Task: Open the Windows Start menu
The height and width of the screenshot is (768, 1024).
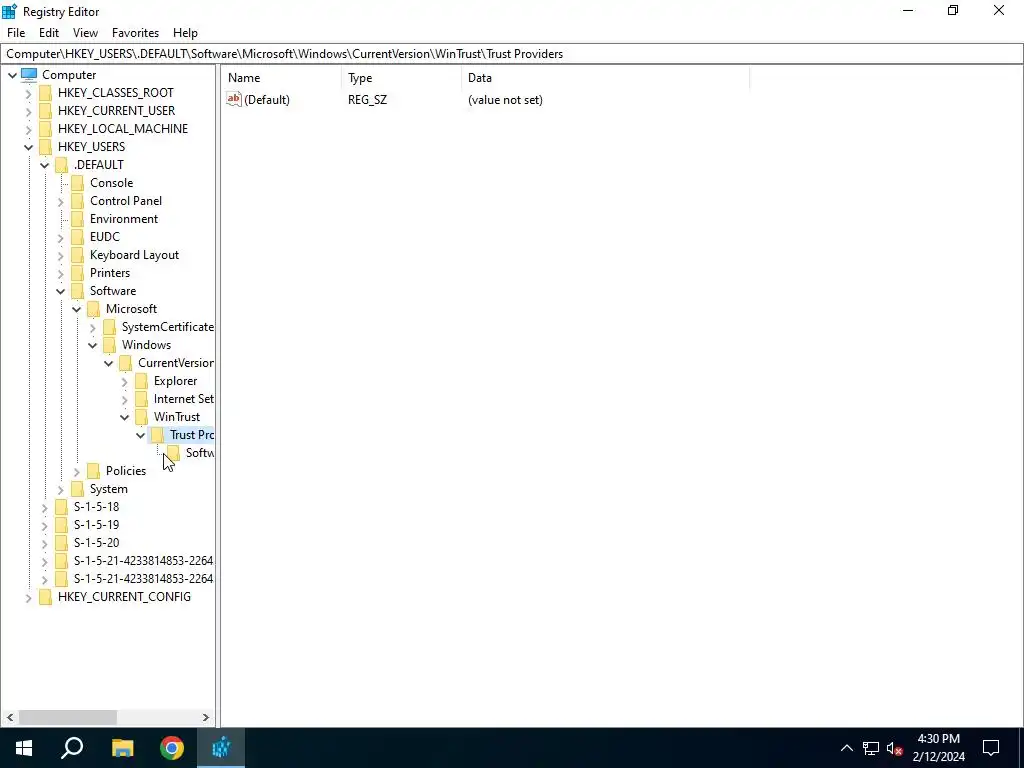Action: pyautogui.click(x=24, y=748)
